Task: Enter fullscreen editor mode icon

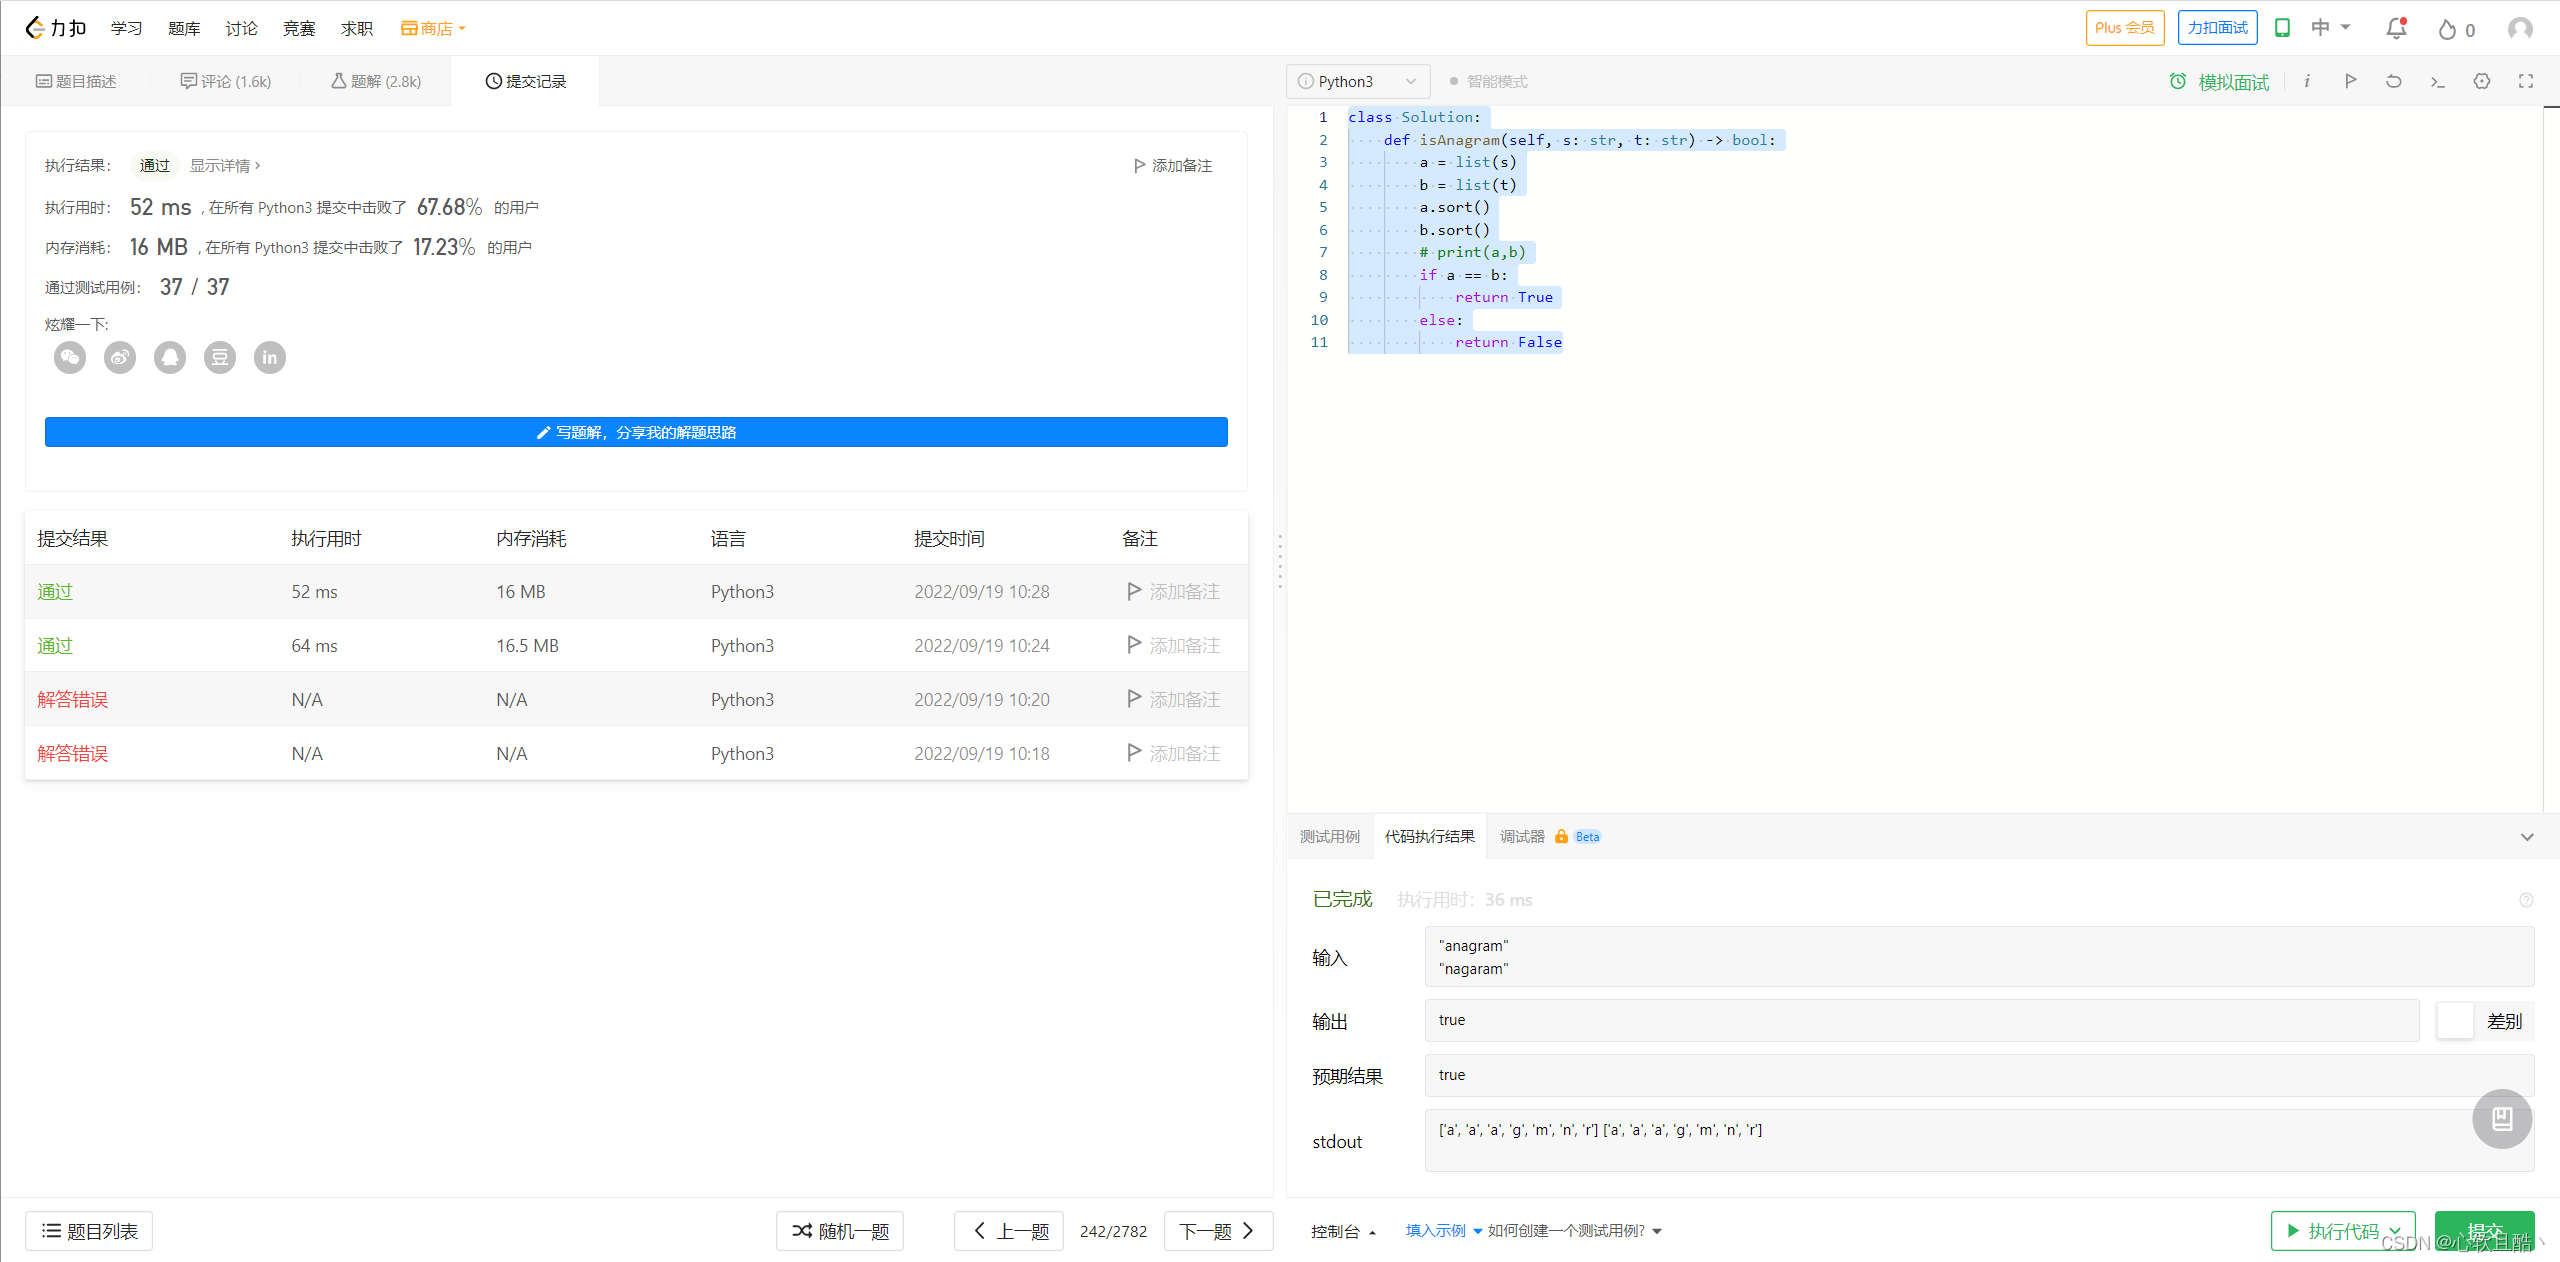Action: click(2525, 81)
